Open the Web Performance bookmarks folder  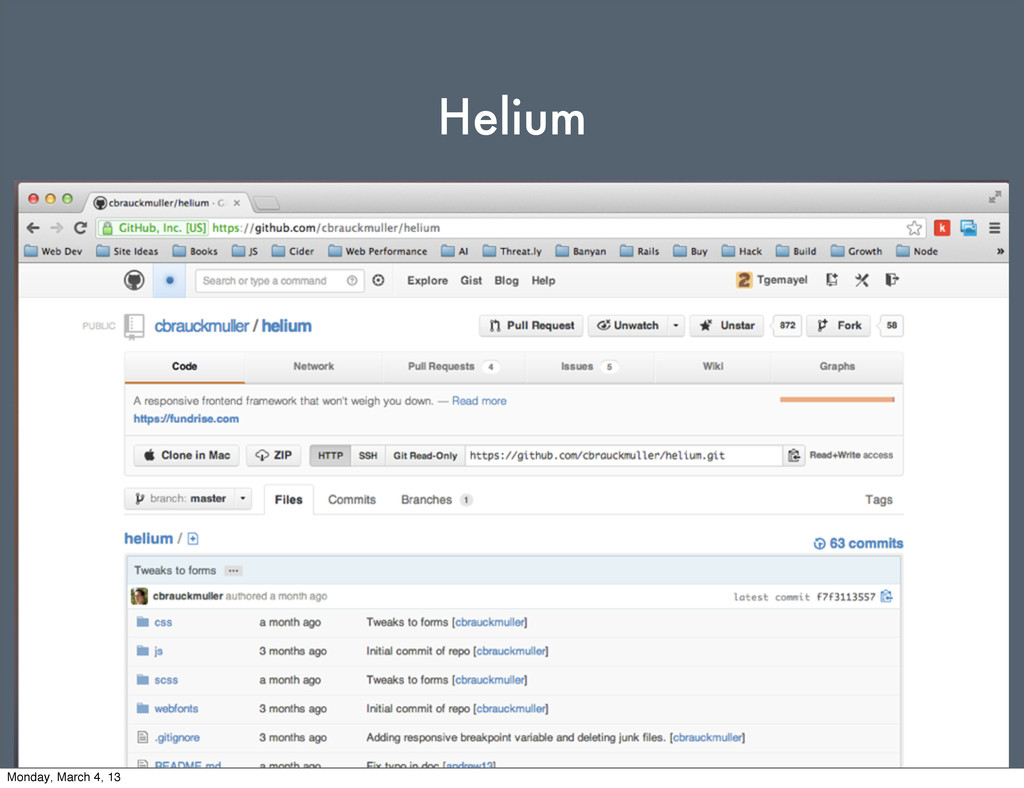point(378,251)
